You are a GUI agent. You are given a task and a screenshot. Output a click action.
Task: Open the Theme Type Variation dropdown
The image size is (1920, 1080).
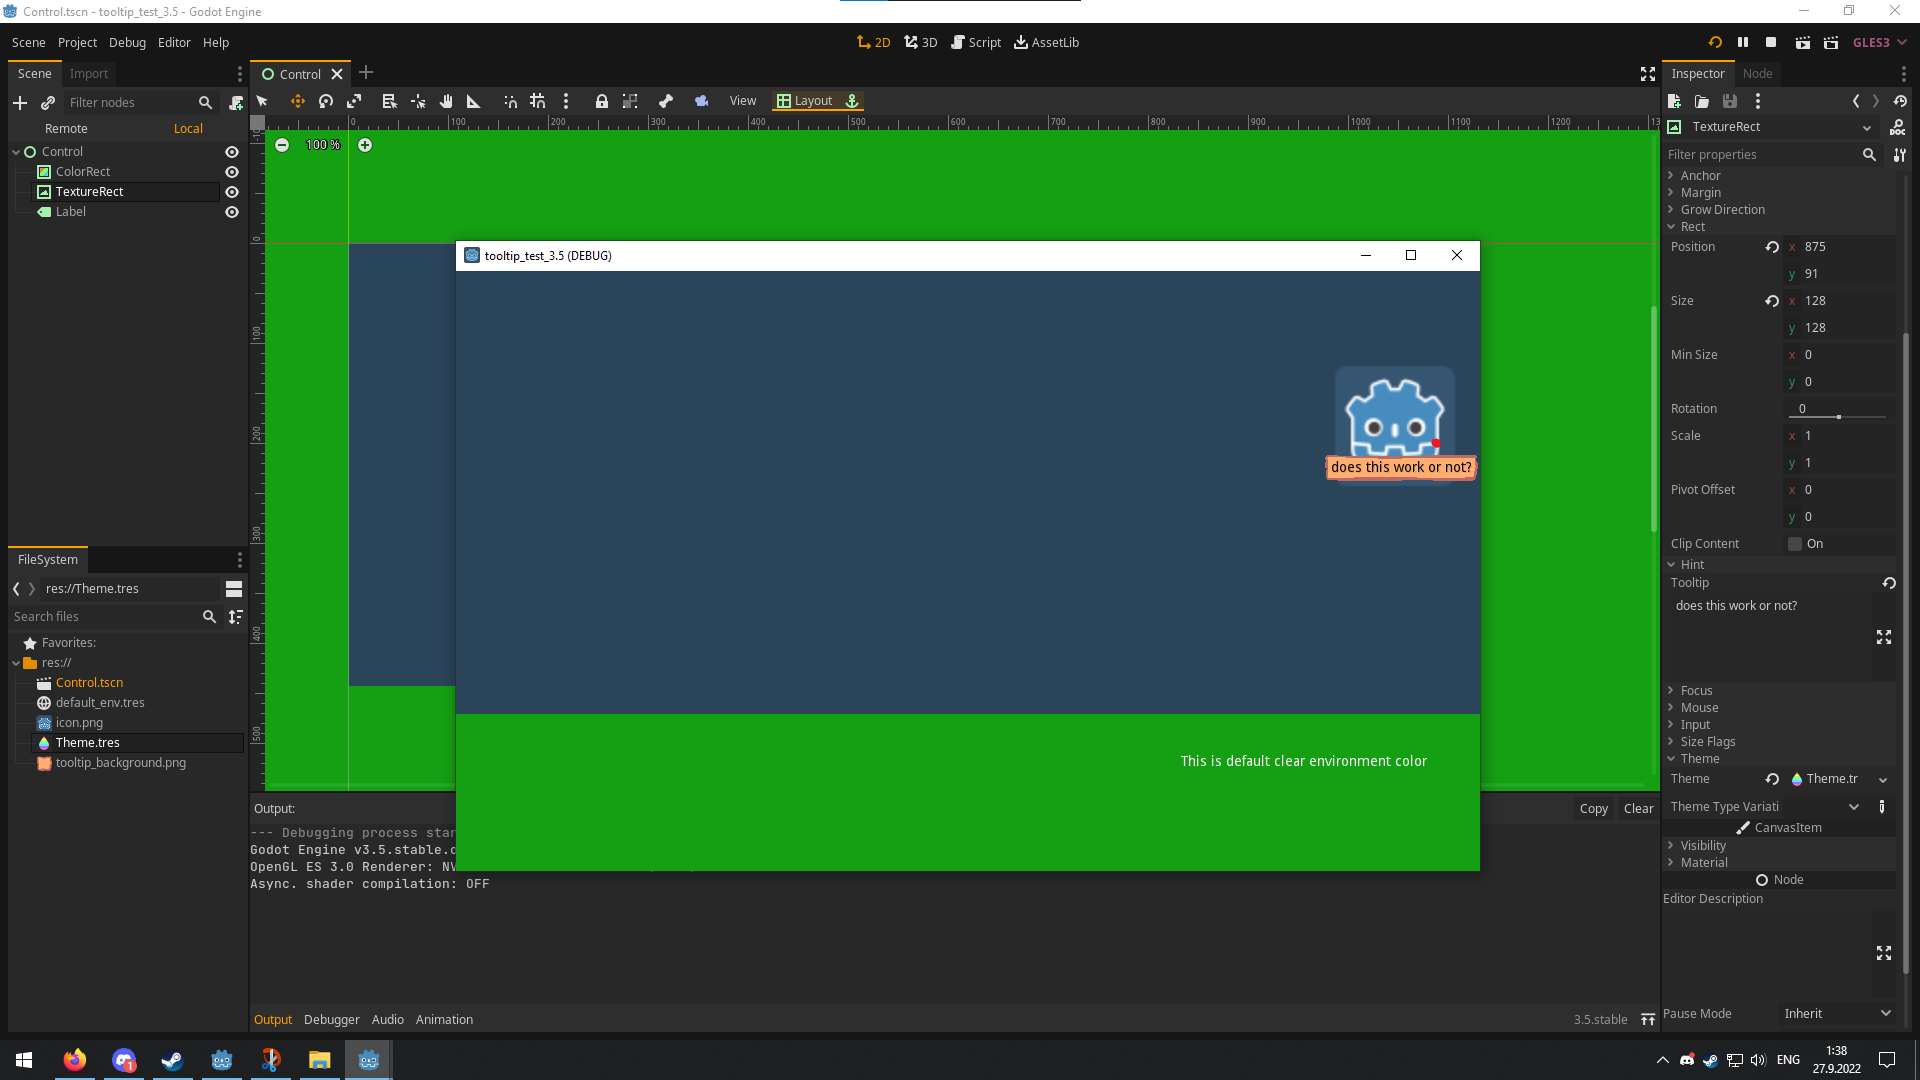tap(1855, 806)
